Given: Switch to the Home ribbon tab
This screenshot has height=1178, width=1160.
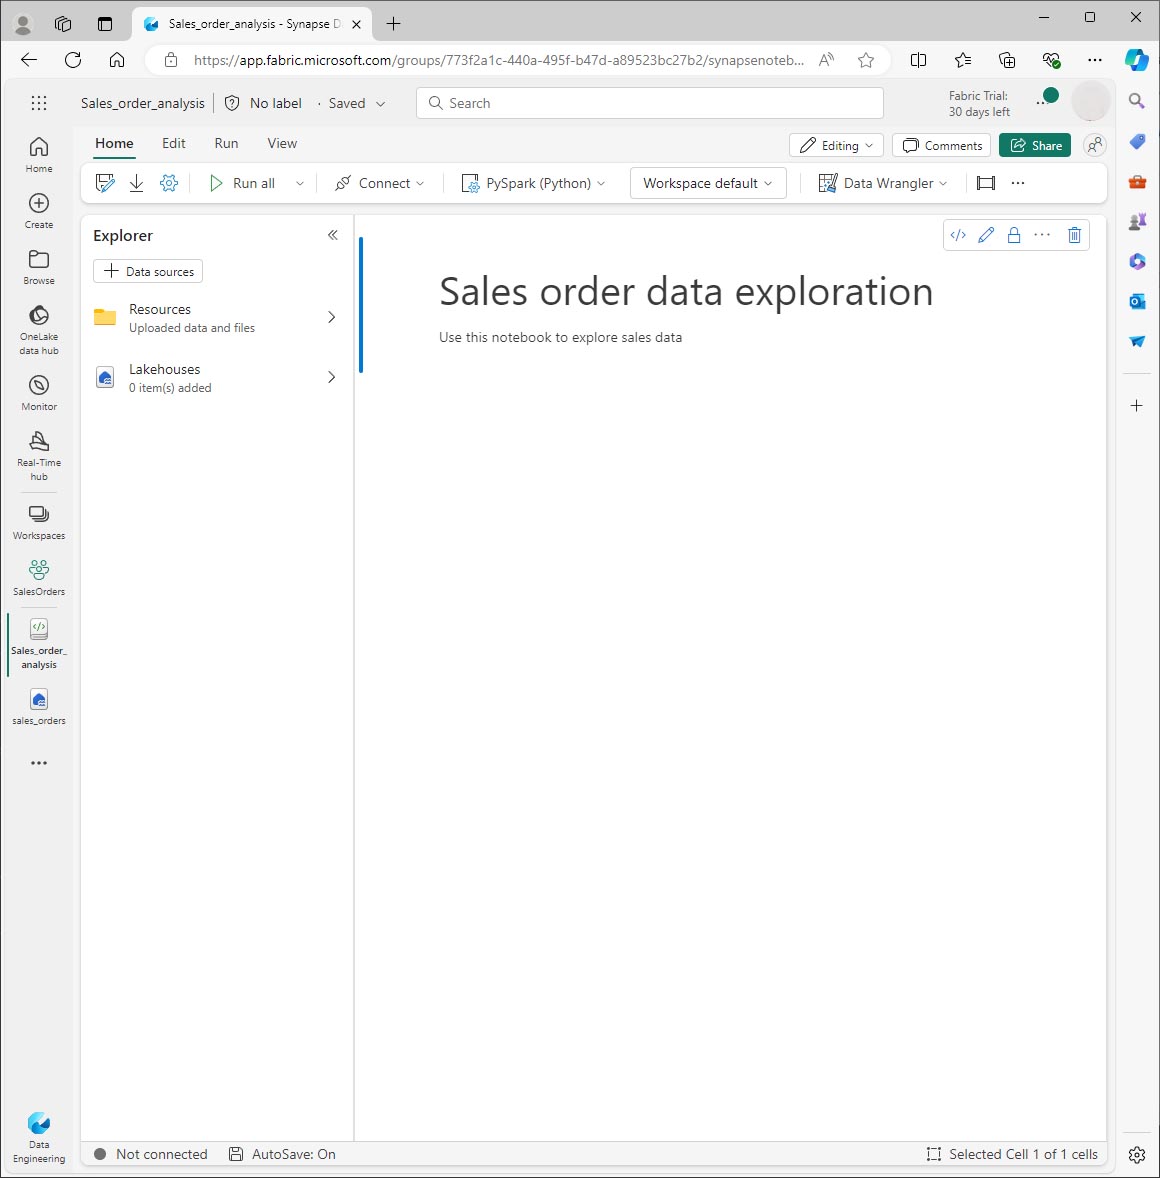Looking at the screenshot, I should (x=114, y=143).
